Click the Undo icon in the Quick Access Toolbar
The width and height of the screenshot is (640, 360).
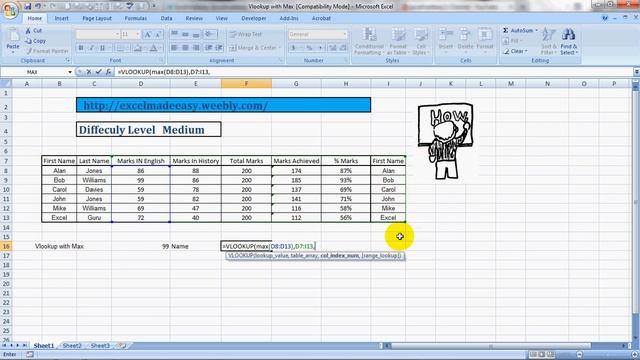(38, 6)
